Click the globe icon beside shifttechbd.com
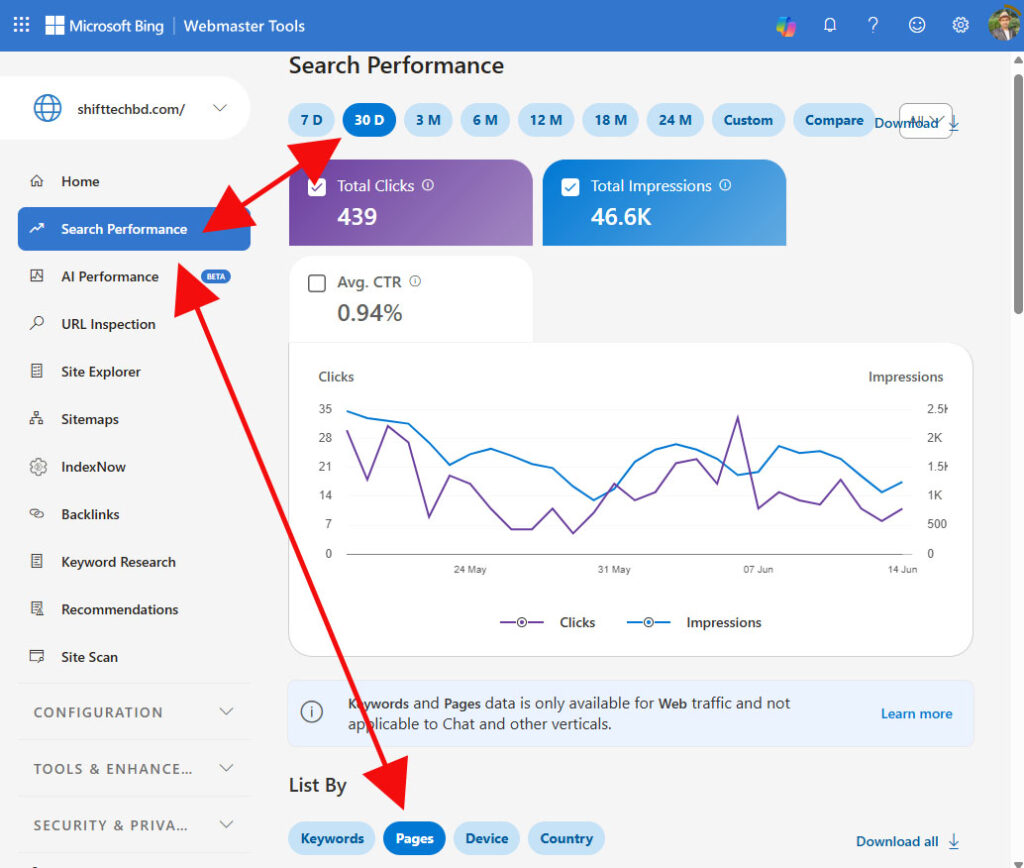This screenshot has height=868, width=1024. click(48, 108)
